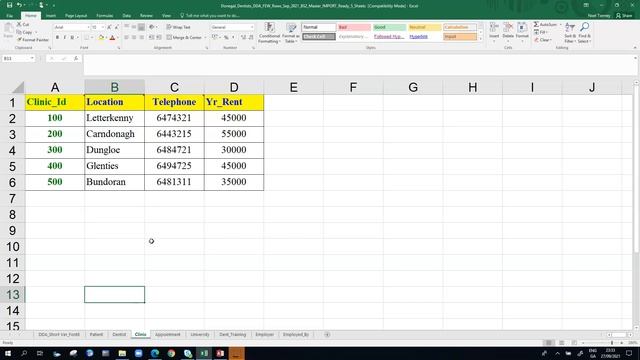Image resolution: width=640 pixels, height=360 pixels.
Task: Apply the Neutral cell style
Action: [424, 27]
